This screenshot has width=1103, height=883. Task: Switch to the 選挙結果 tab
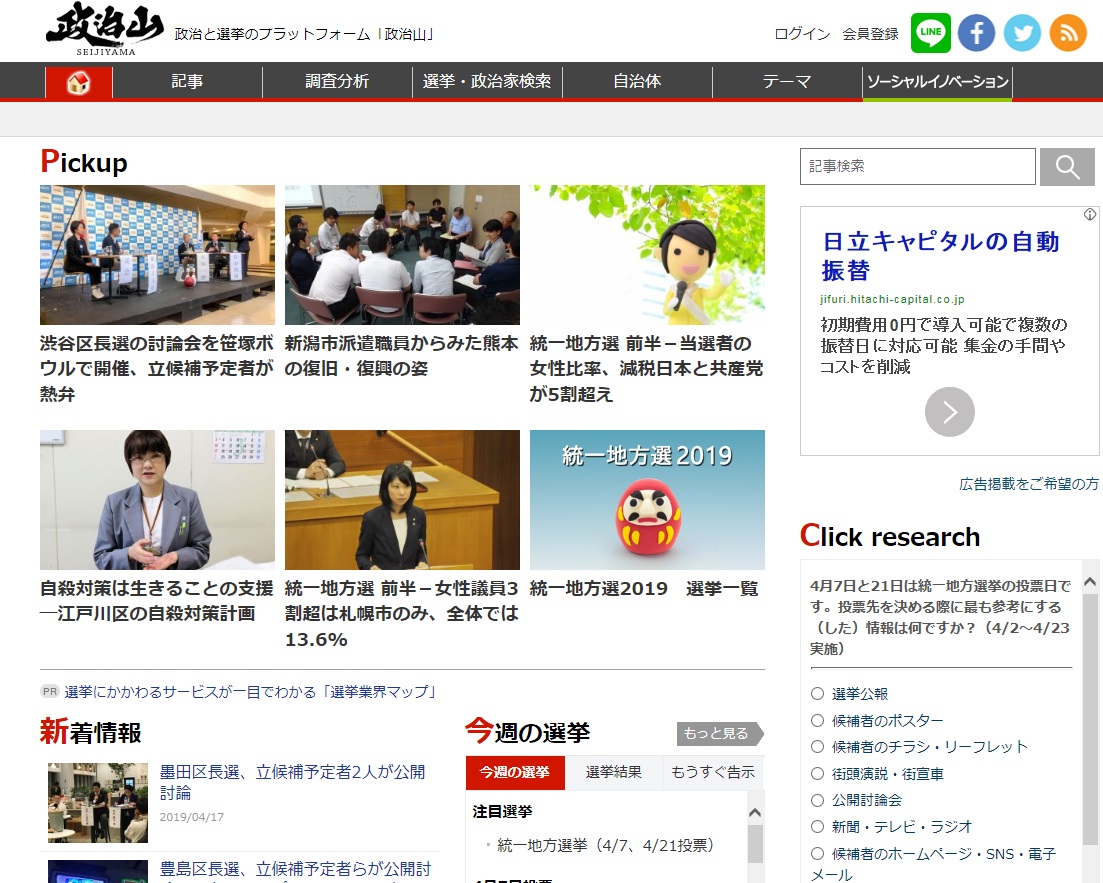613,773
